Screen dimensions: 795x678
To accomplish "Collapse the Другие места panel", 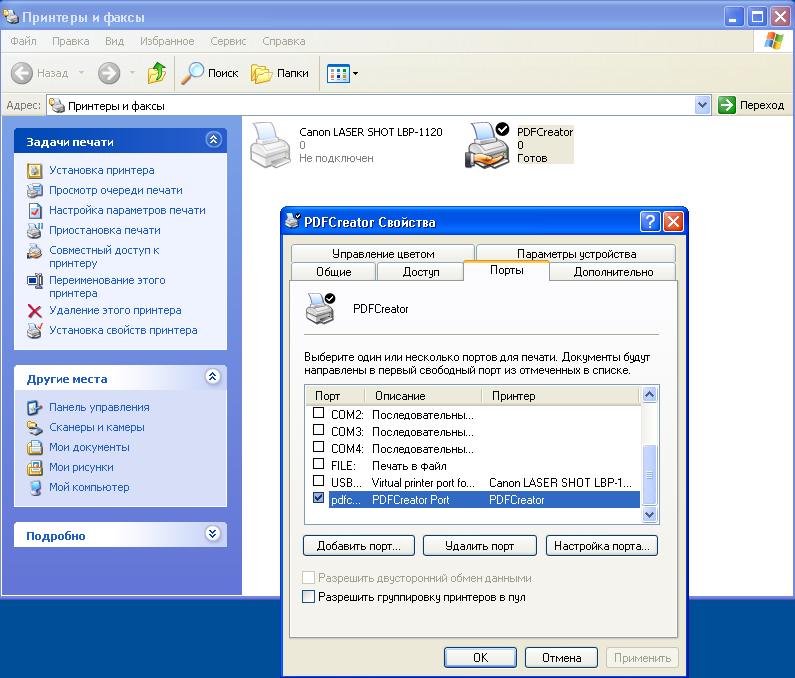I will [x=213, y=376].
